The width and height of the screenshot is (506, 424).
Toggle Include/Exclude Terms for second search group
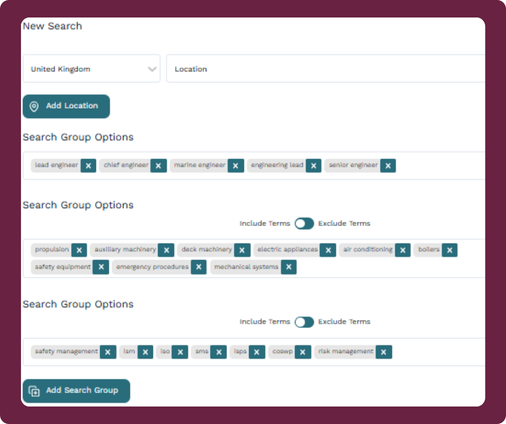(x=304, y=224)
